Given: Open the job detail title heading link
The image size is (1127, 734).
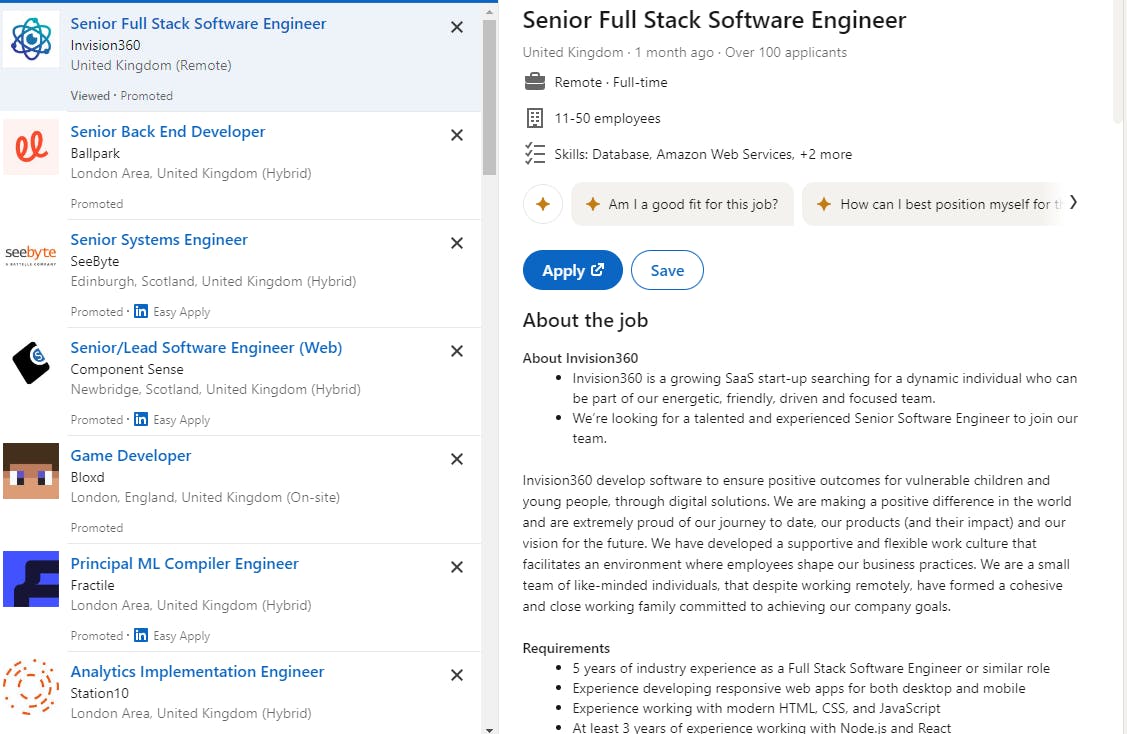Looking at the screenshot, I should [x=714, y=20].
